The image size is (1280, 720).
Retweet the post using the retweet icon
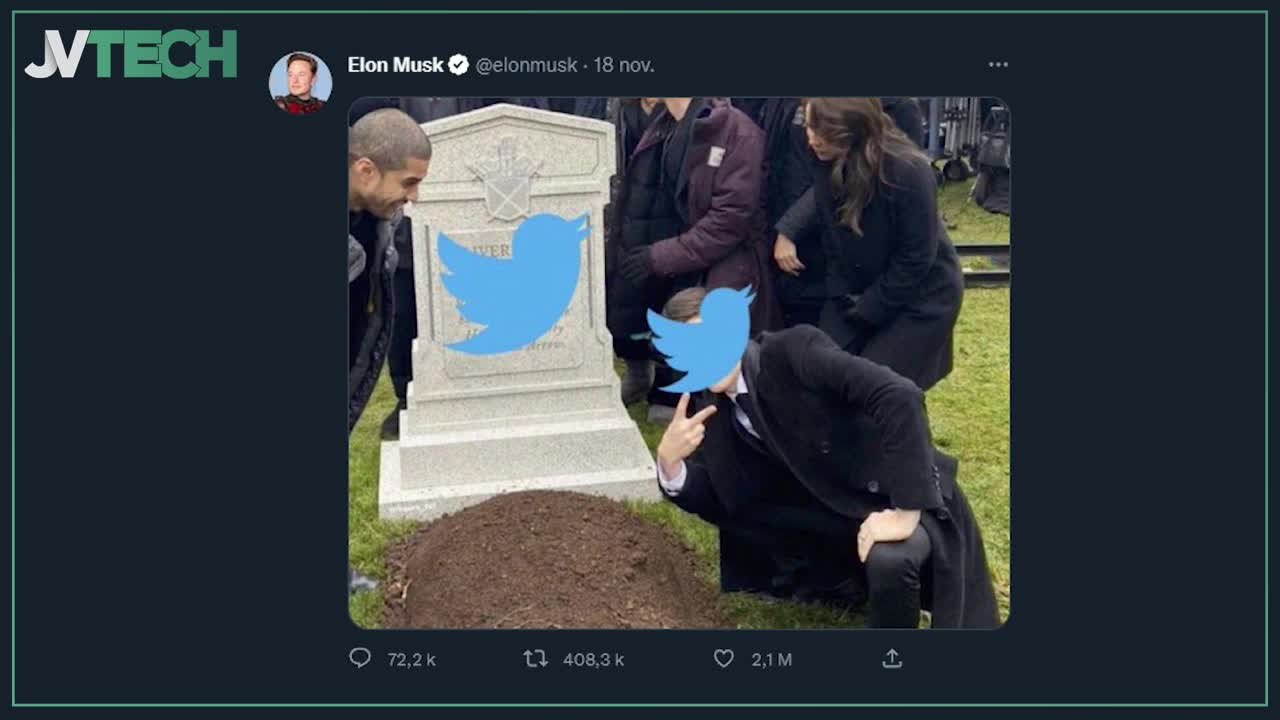[536, 658]
